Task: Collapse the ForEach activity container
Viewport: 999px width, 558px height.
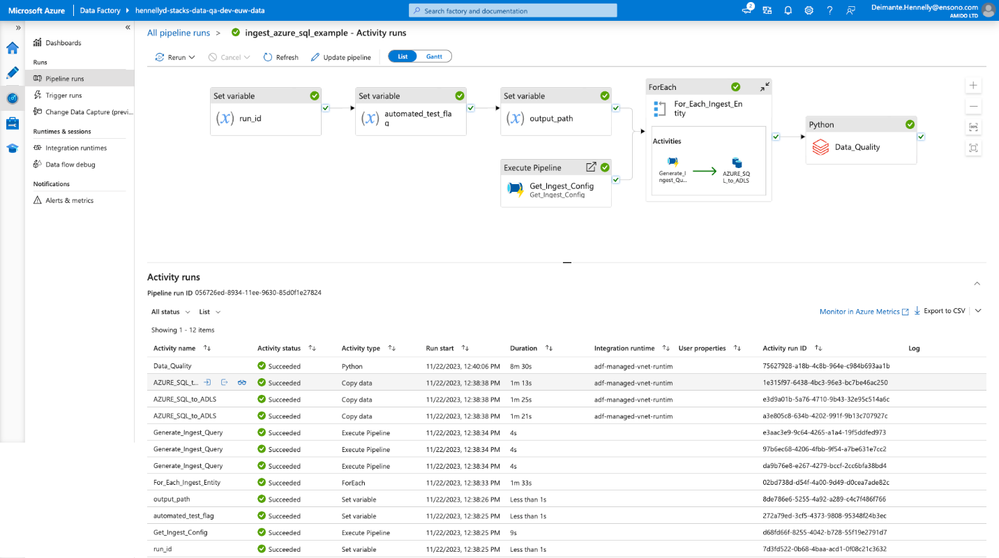Action: 764,88
